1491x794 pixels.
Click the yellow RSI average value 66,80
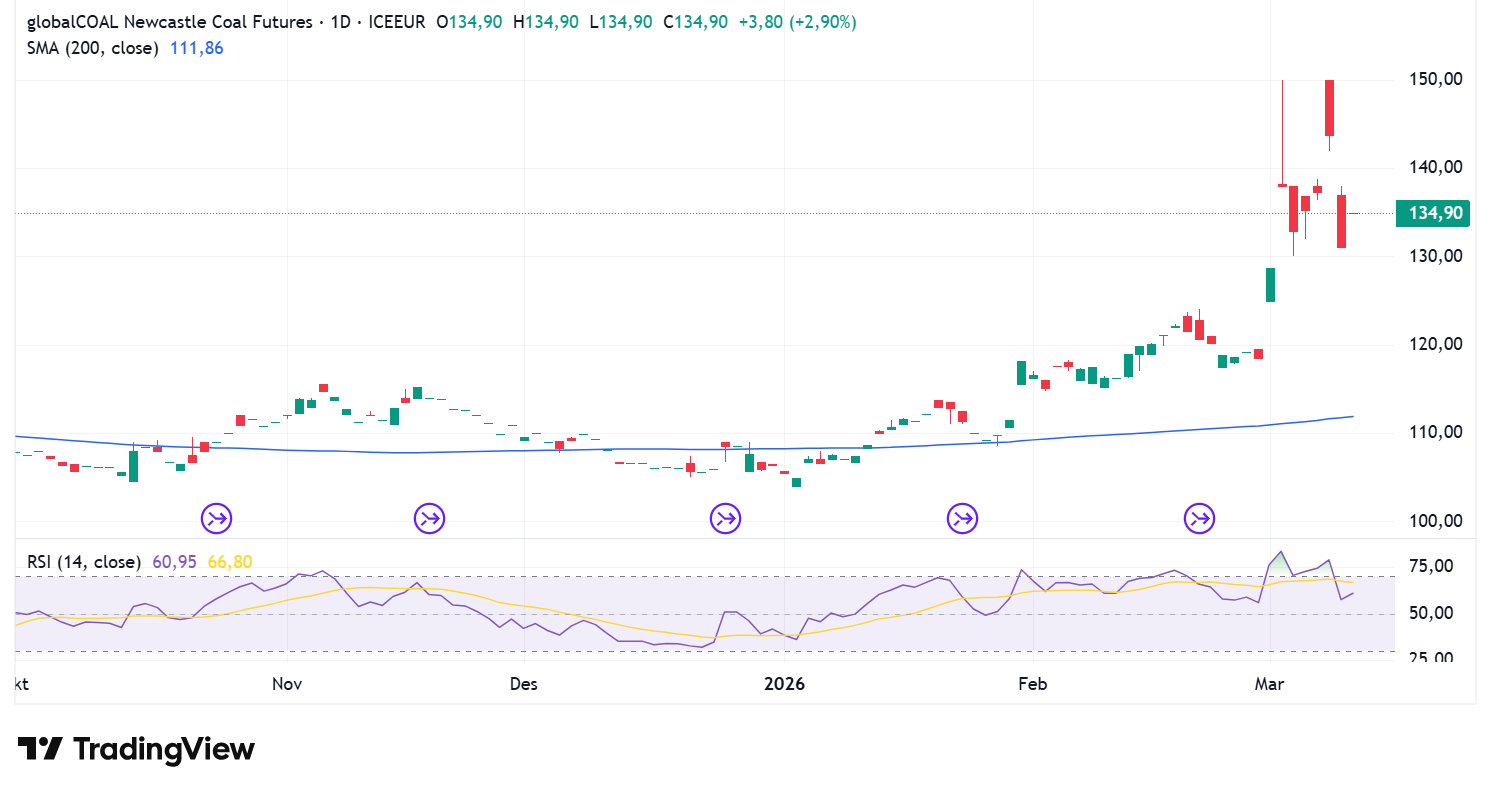pyautogui.click(x=230, y=562)
